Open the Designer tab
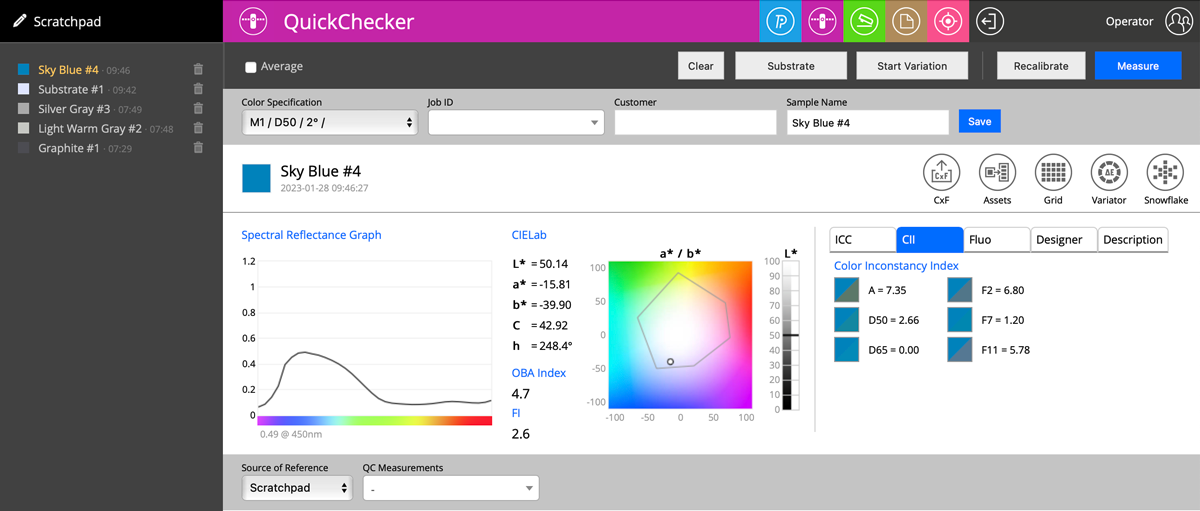The width and height of the screenshot is (1200, 511). click(x=1064, y=240)
